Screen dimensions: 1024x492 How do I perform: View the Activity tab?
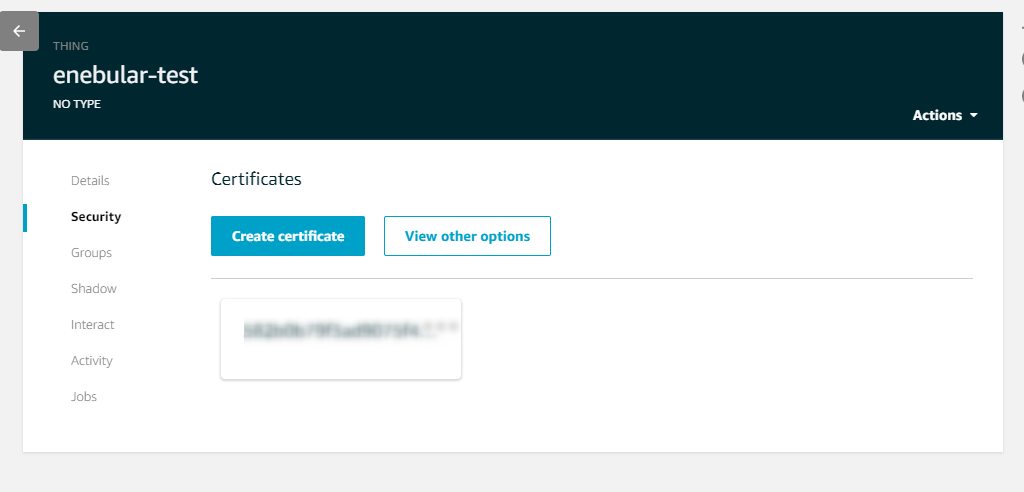click(92, 361)
